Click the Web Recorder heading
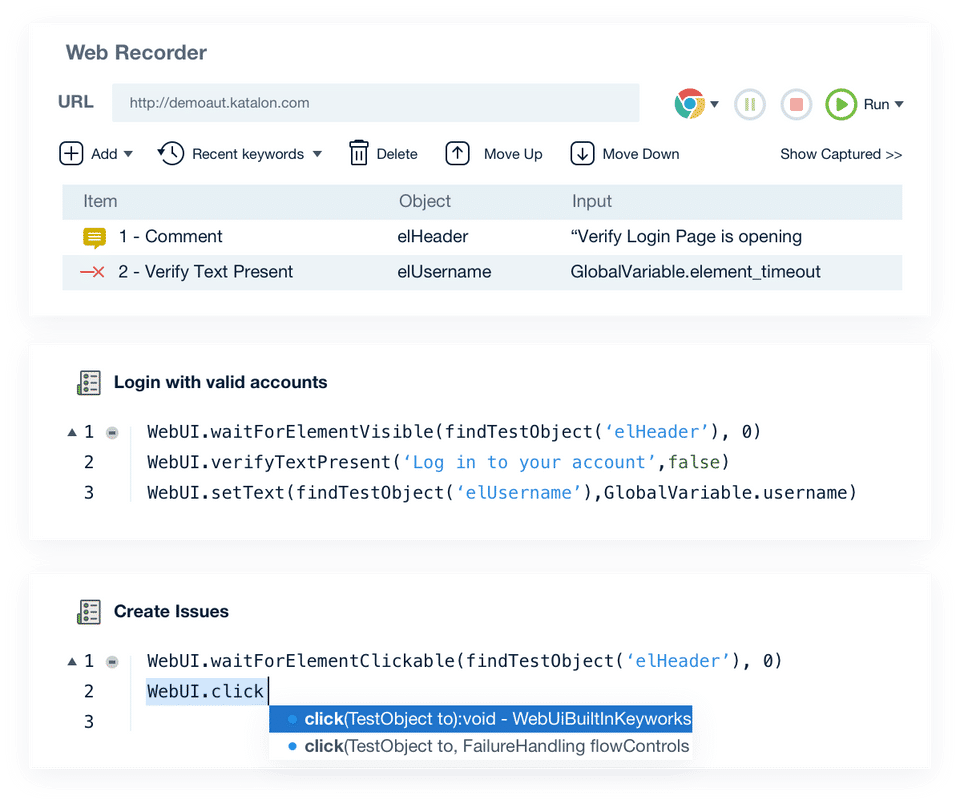Image resolution: width=960 pixels, height=805 pixels. click(136, 53)
